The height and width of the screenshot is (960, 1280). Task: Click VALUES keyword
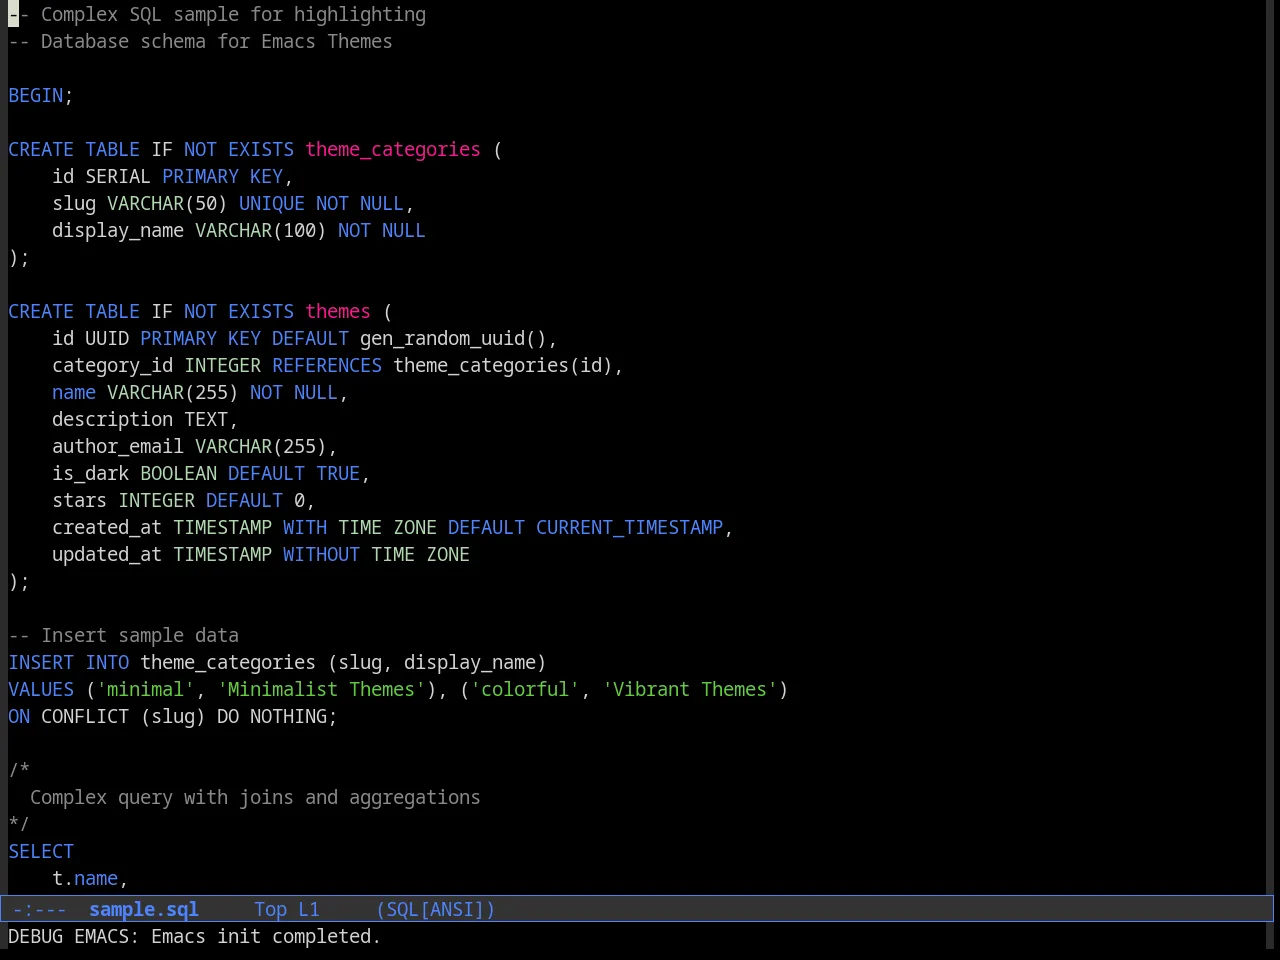[x=41, y=689]
